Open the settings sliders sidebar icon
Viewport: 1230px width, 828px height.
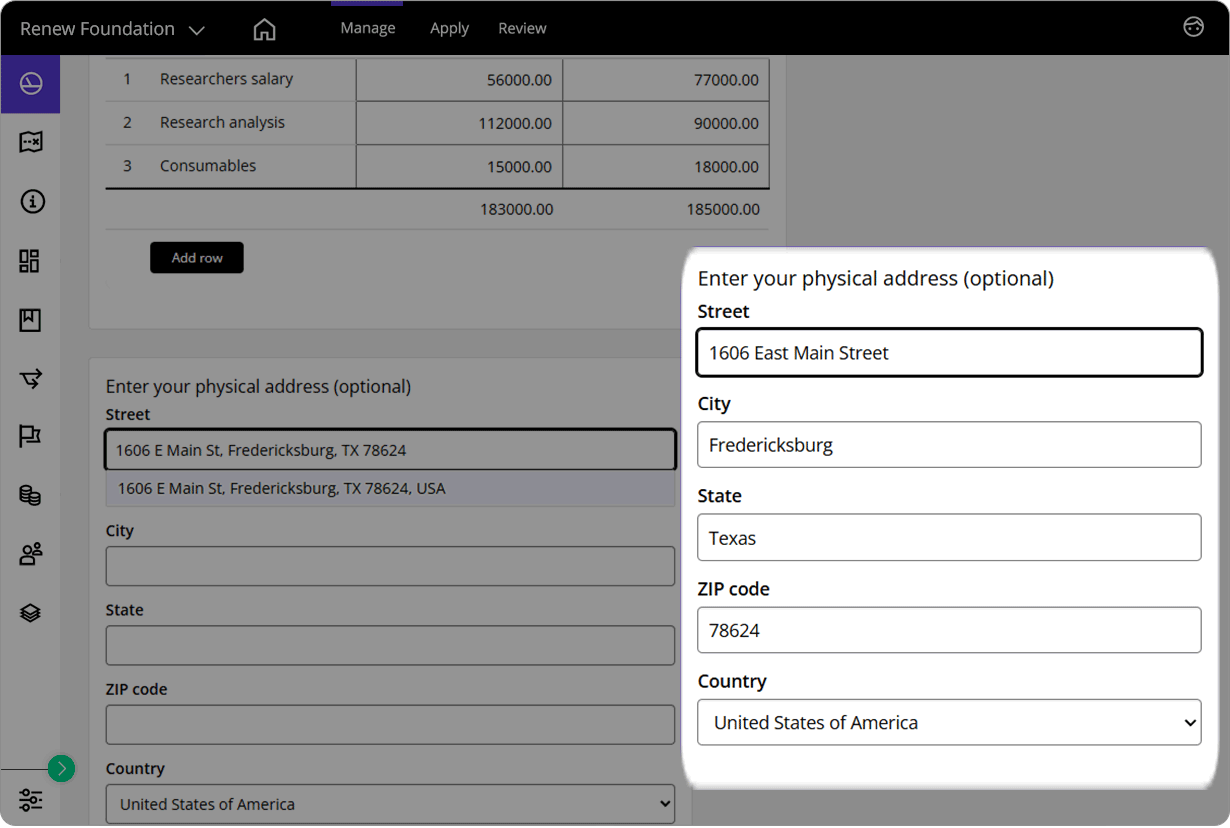(x=30, y=800)
